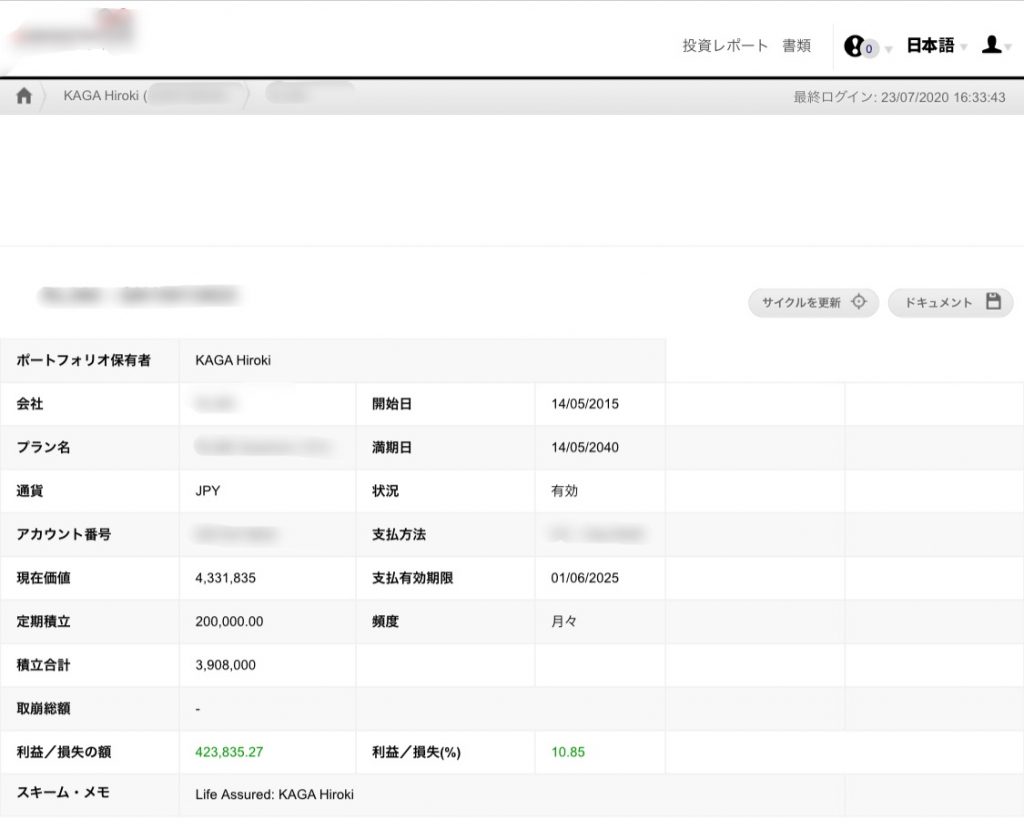This screenshot has width=1024, height=839.
Task: Select the KAGA Hiroki breadcrumb link
Action: [x=104, y=96]
